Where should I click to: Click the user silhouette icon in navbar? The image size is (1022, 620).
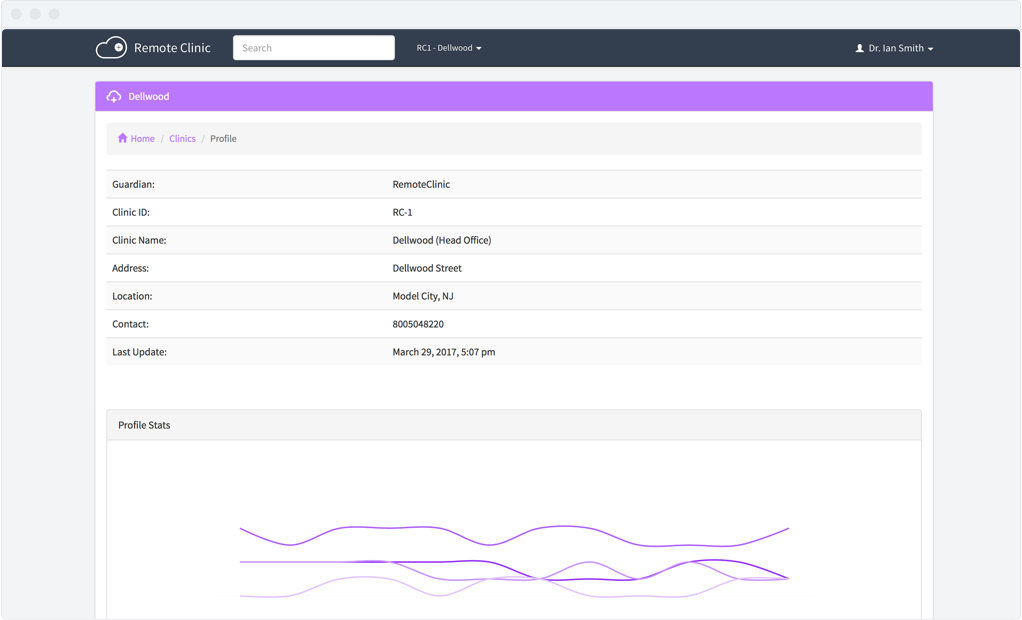(859, 48)
